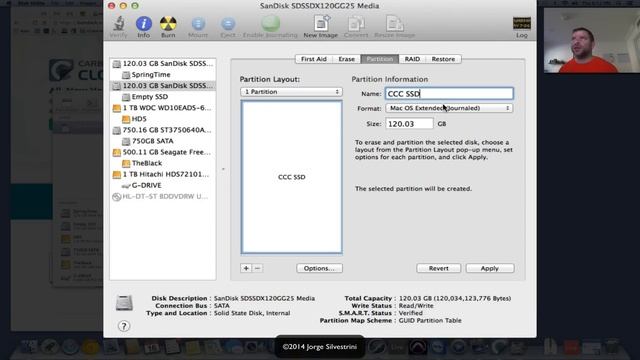The height and width of the screenshot is (360, 640).
Task: Select the Partition tab
Action: click(380, 59)
